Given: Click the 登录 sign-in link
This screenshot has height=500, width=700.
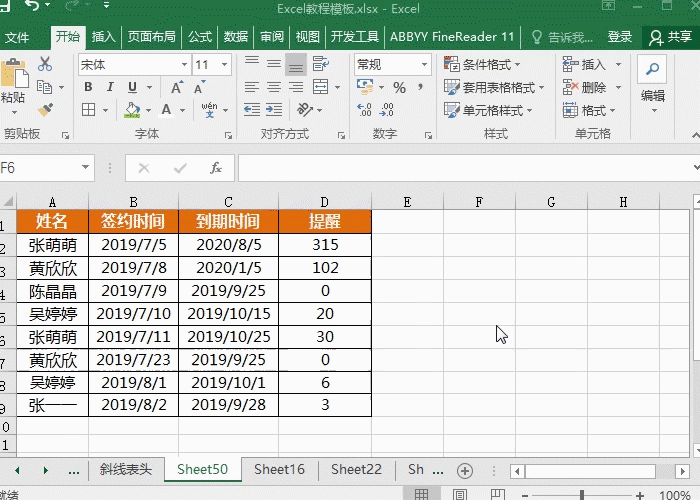Looking at the screenshot, I should [x=620, y=37].
